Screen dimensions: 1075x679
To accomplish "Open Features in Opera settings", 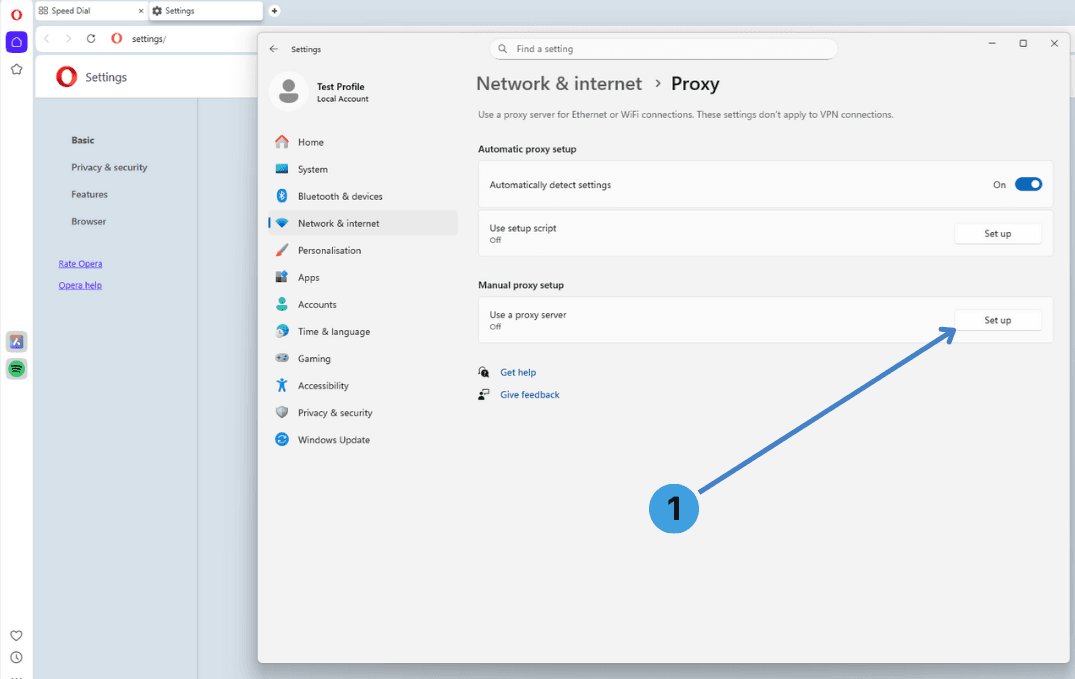I will tap(89, 195).
